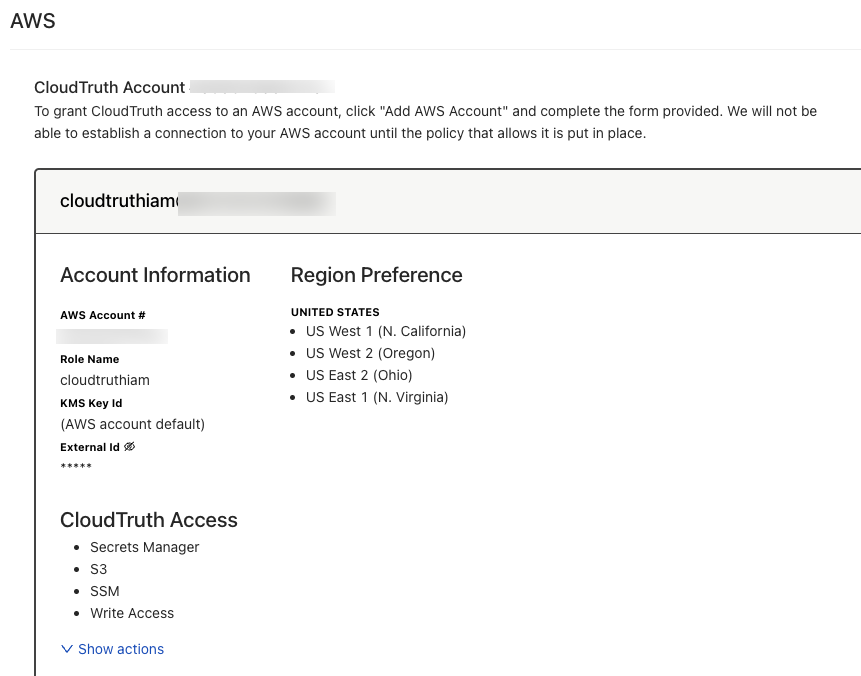The image size is (861, 676).
Task: Select the CloudTruth Account heading
Action: click(x=110, y=87)
